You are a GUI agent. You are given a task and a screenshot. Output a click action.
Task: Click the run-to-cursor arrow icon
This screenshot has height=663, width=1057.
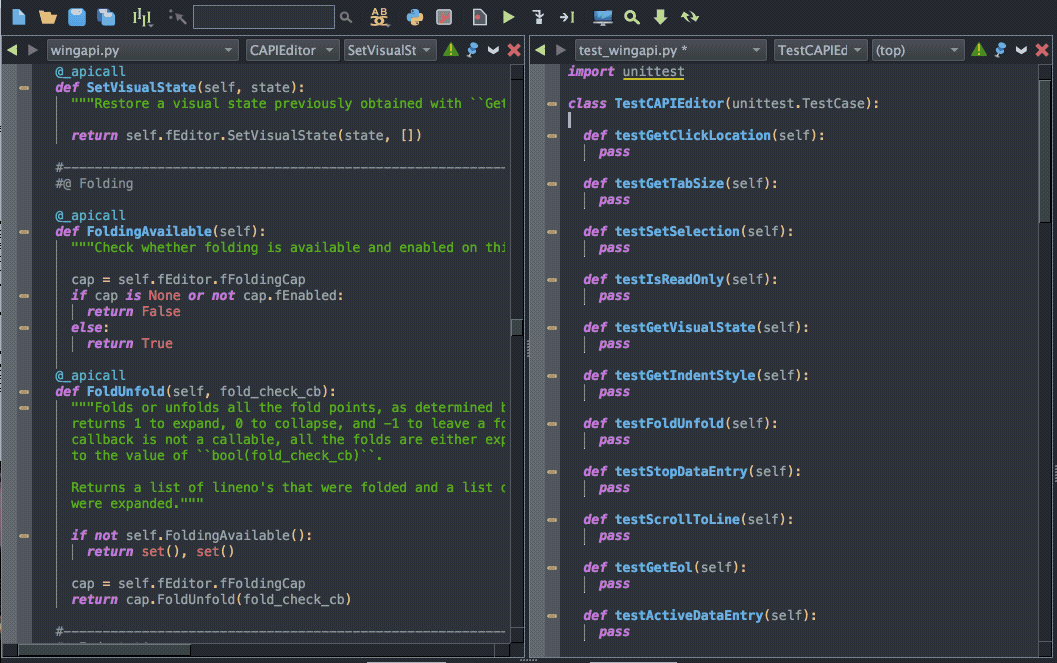tap(567, 17)
